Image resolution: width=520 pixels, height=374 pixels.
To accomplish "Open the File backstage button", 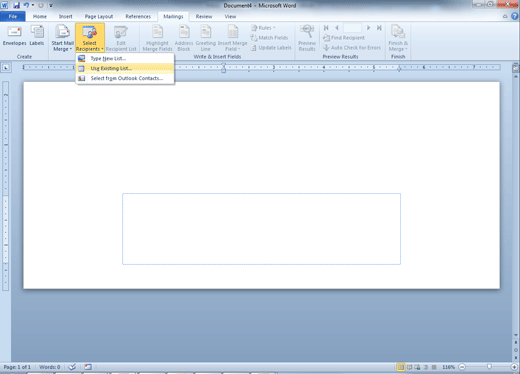I will (x=13, y=16).
